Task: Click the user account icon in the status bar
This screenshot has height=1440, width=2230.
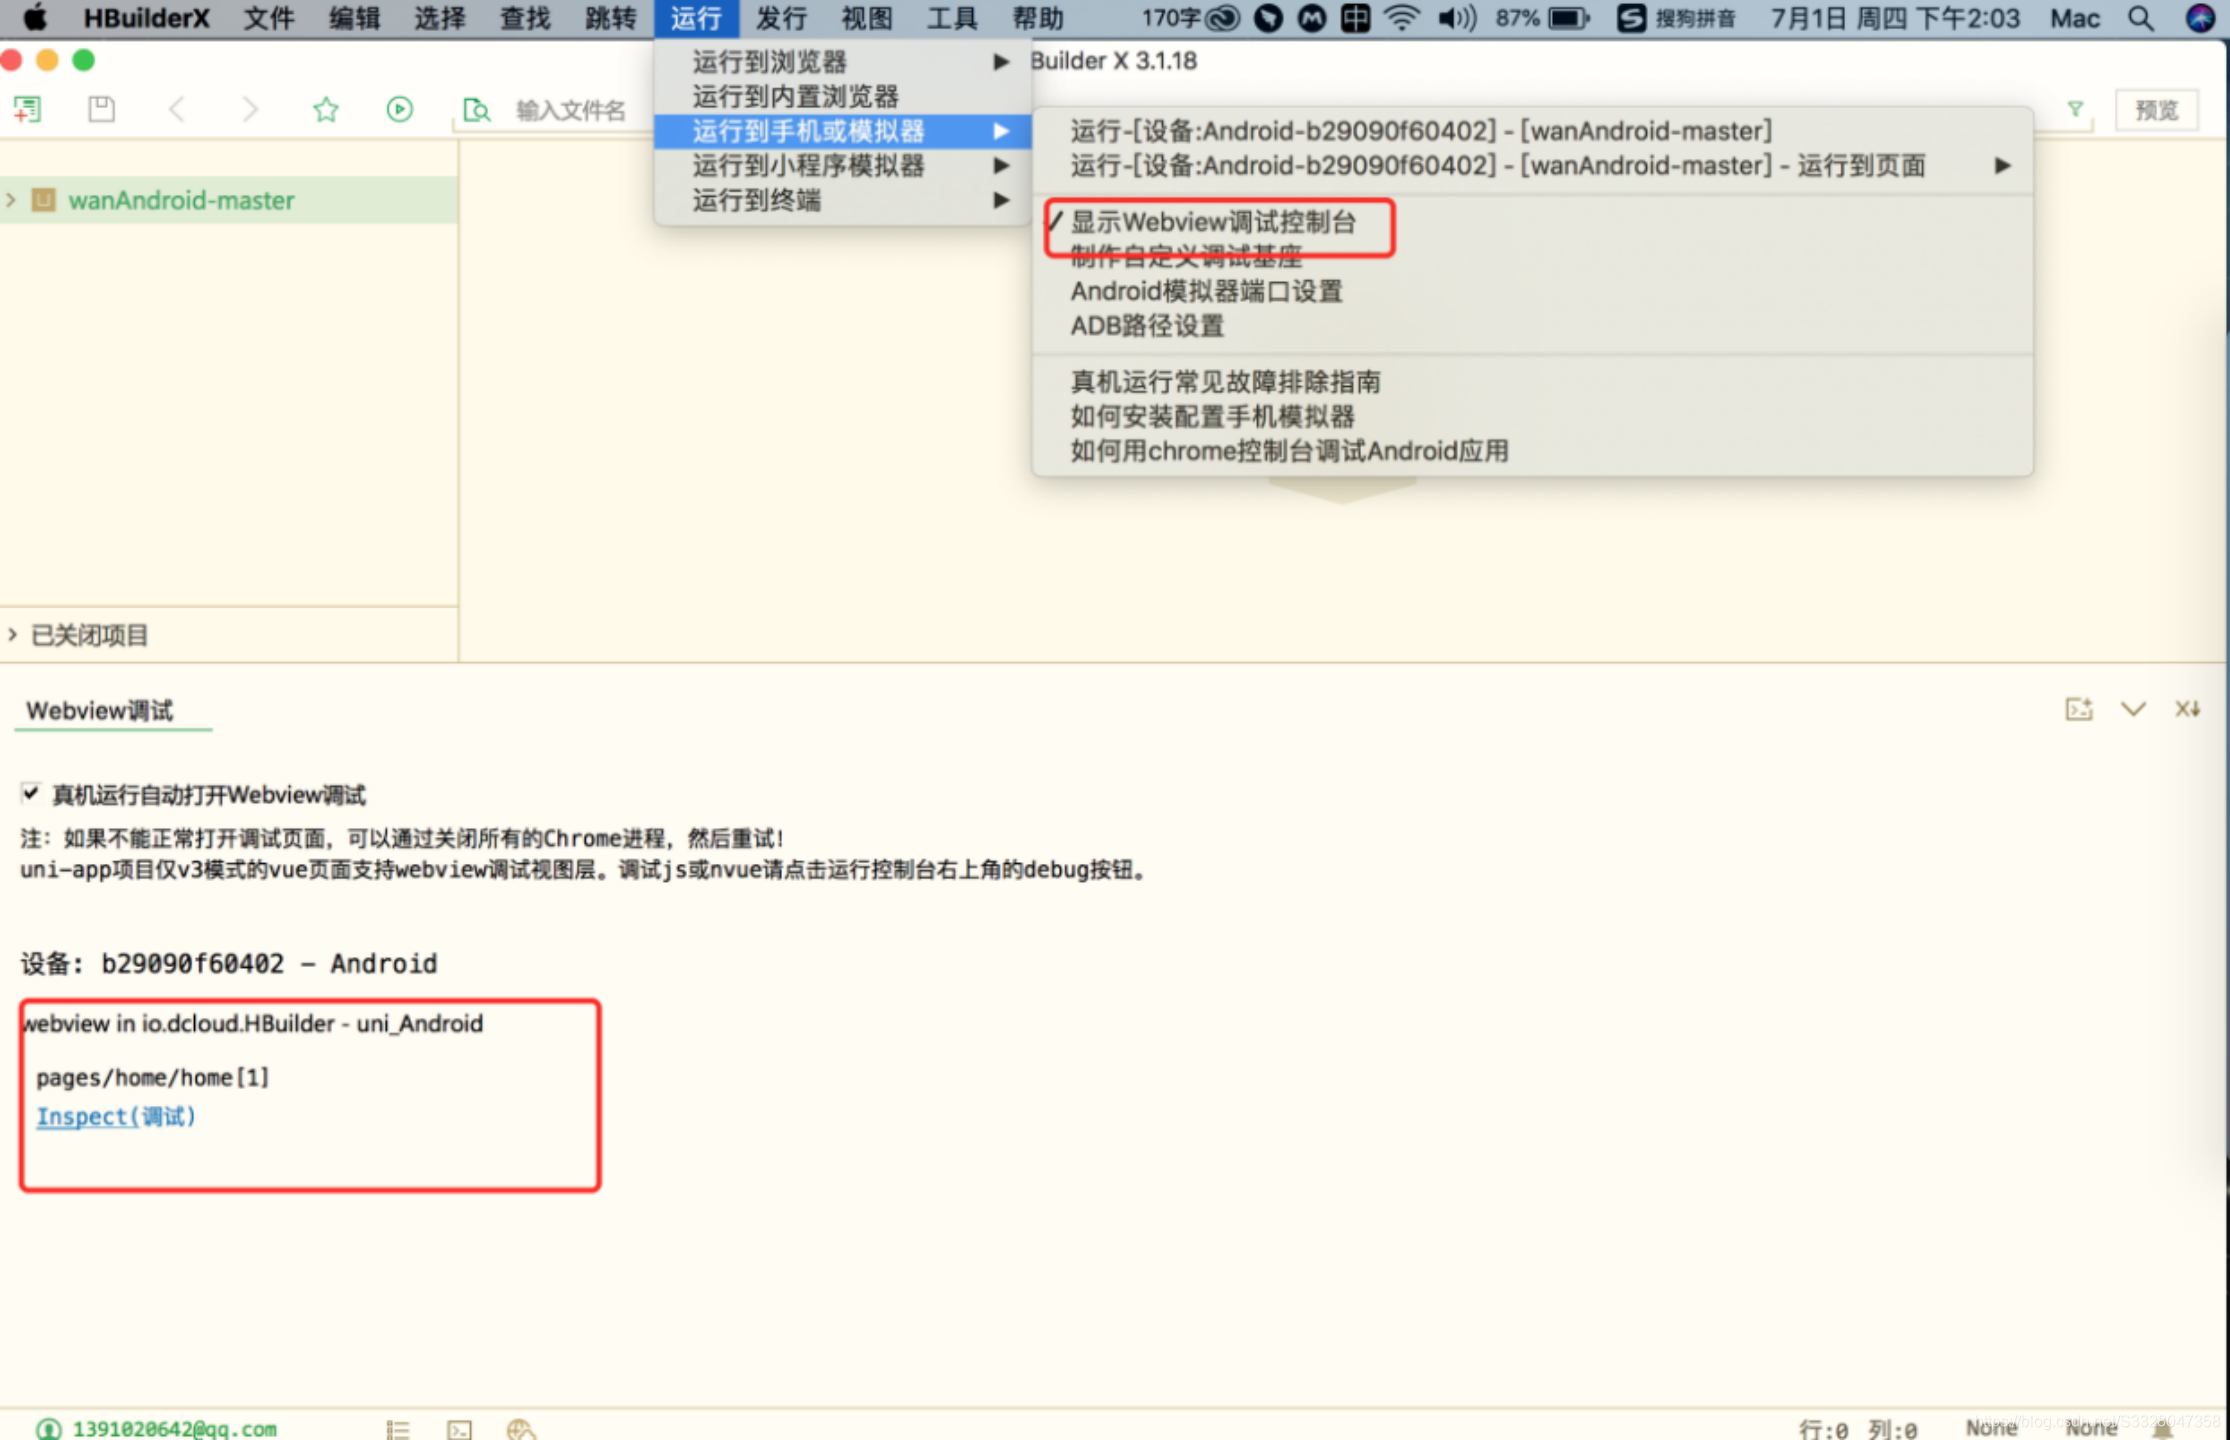Action: point(48,1429)
